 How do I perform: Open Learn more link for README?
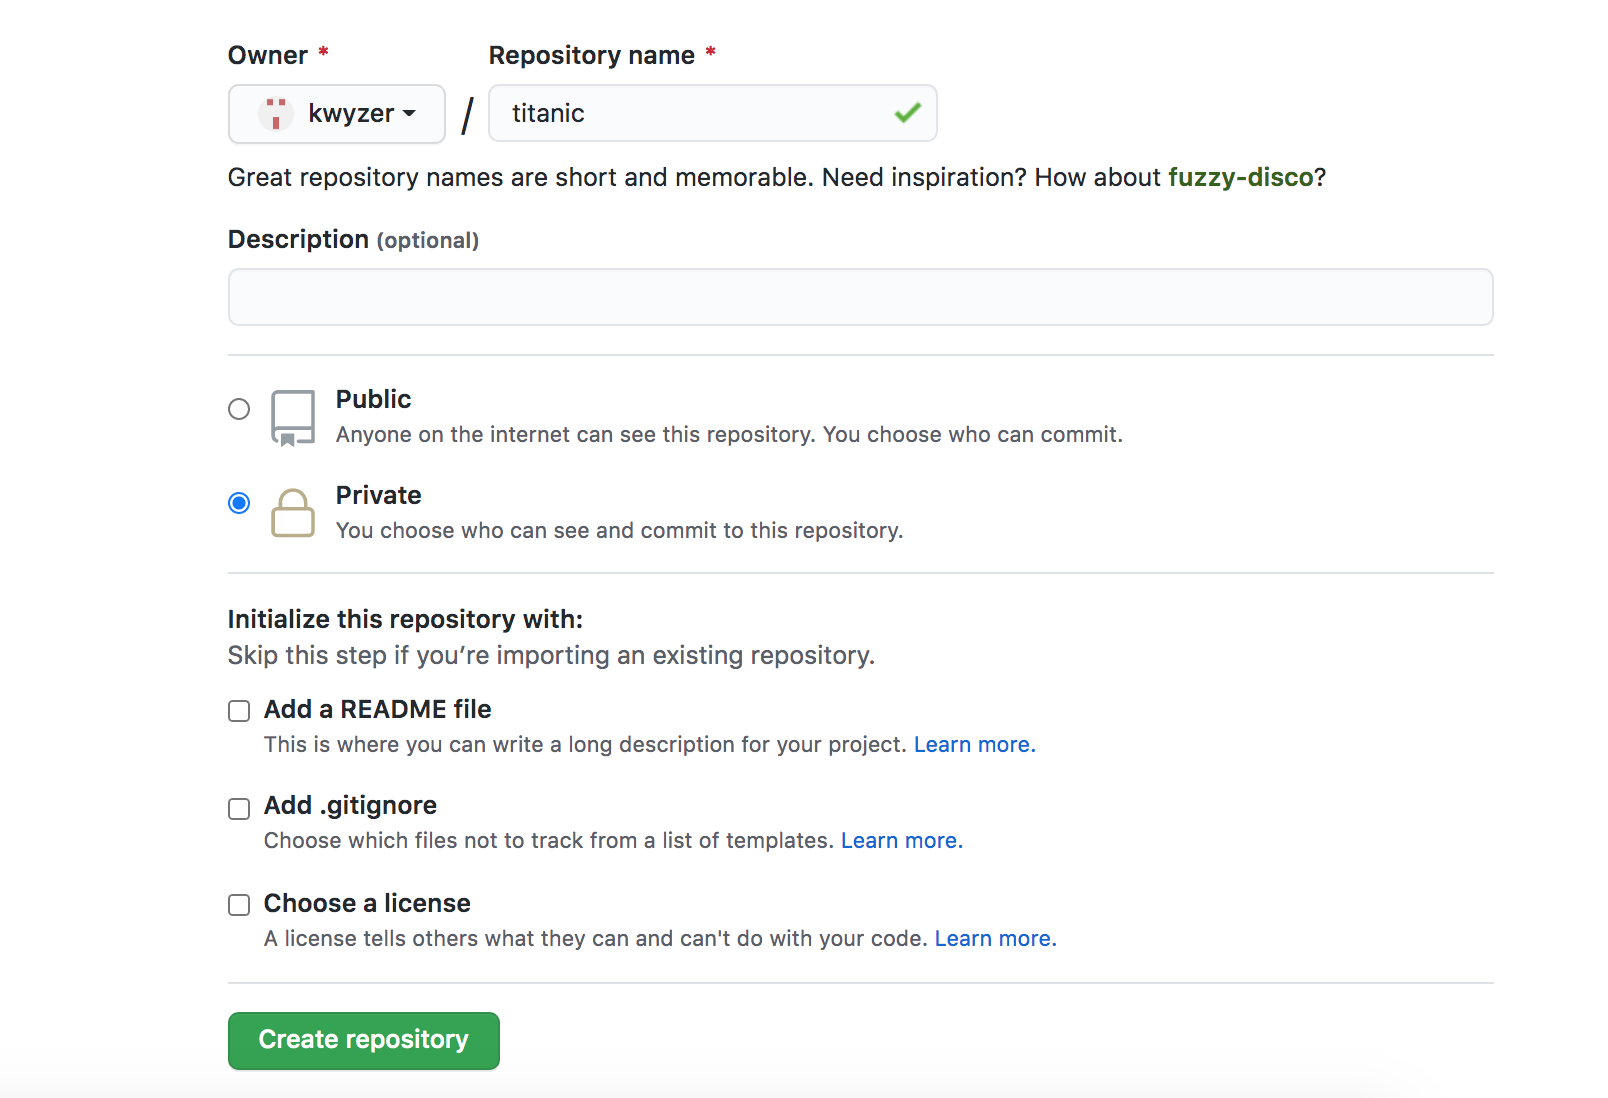click(974, 745)
